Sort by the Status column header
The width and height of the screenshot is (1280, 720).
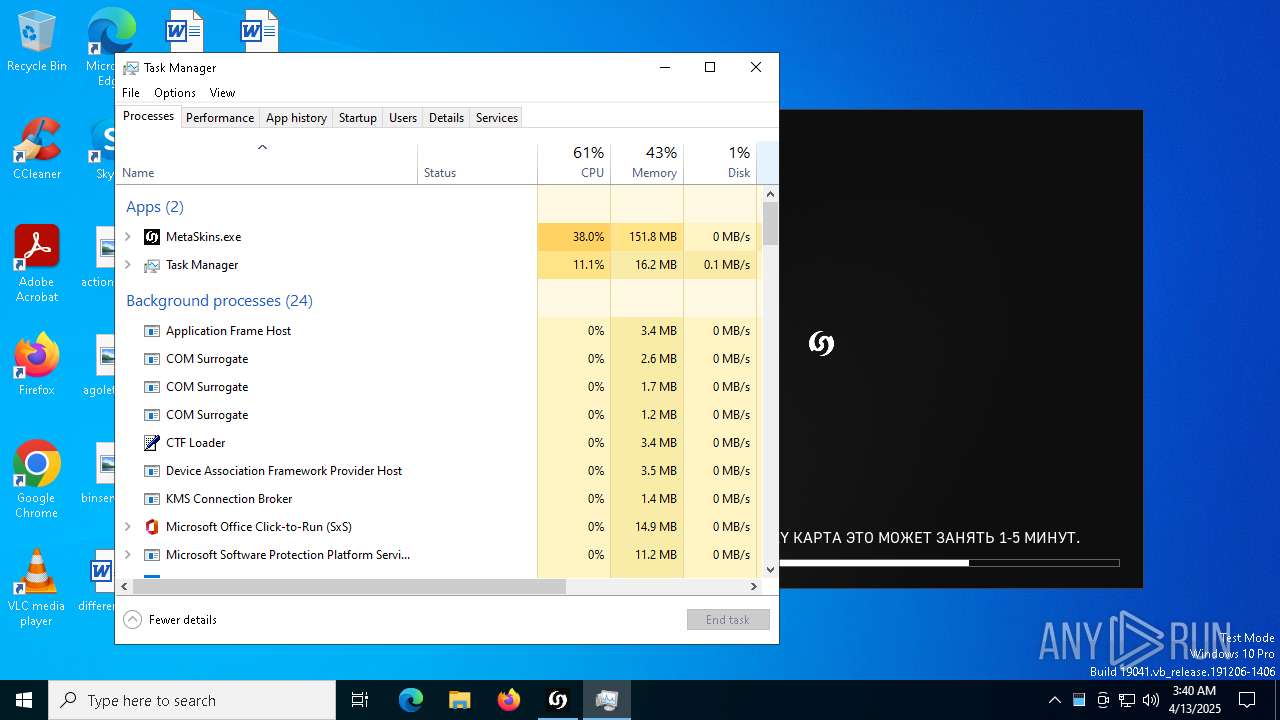(477, 163)
